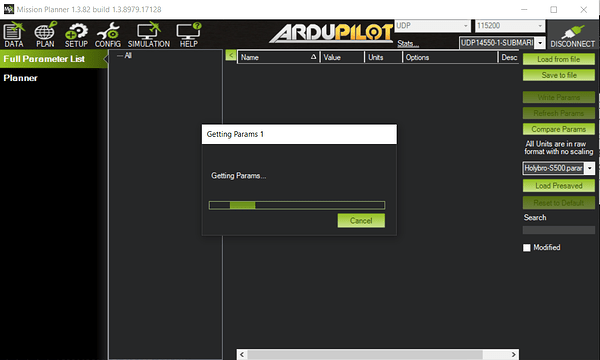
Task: Open the HELP screen
Action: click(189, 34)
